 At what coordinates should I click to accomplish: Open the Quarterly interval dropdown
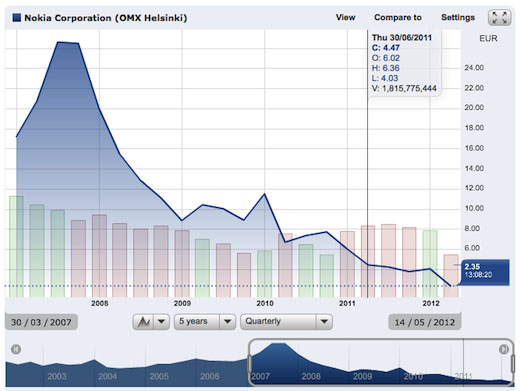click(x=286, y=322)
